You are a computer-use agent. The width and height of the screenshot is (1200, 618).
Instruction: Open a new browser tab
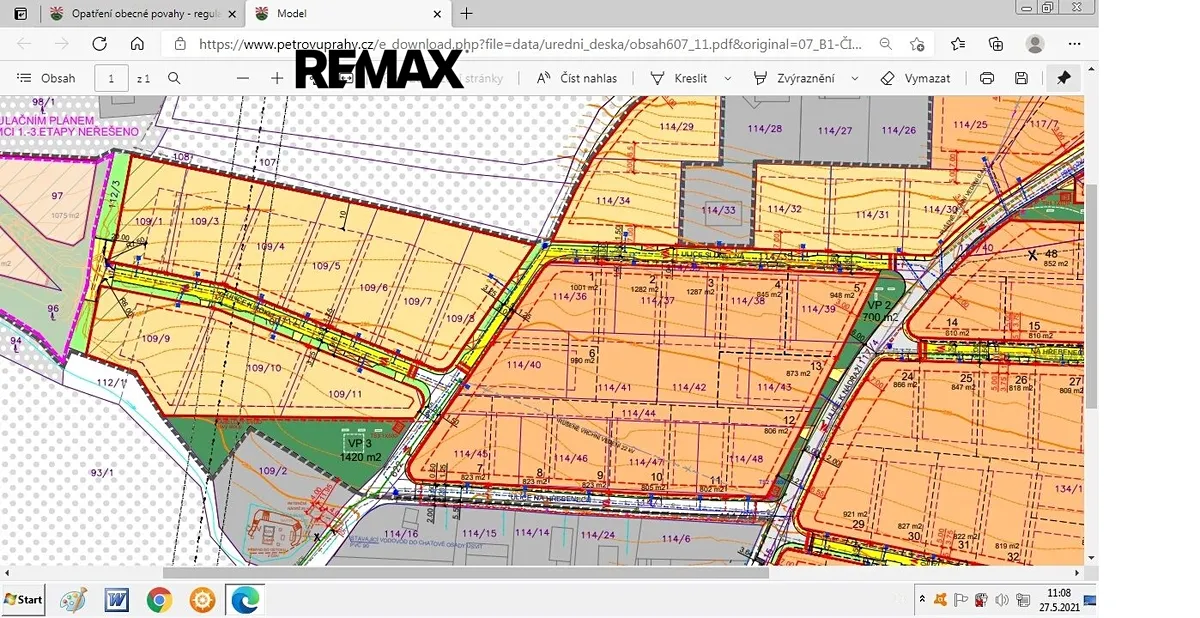(x=466, y=14)
